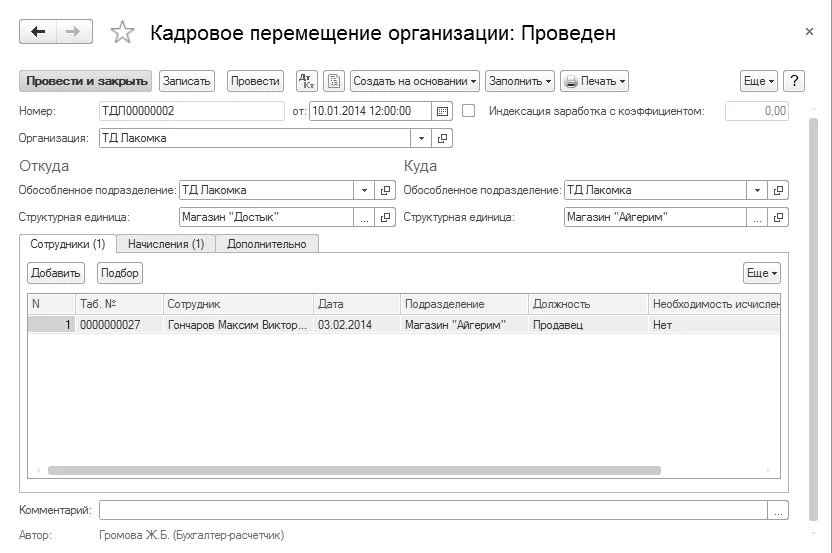The image size is (832, 553).
Task: Click the form vertical scrollbar
Action: 813,318
